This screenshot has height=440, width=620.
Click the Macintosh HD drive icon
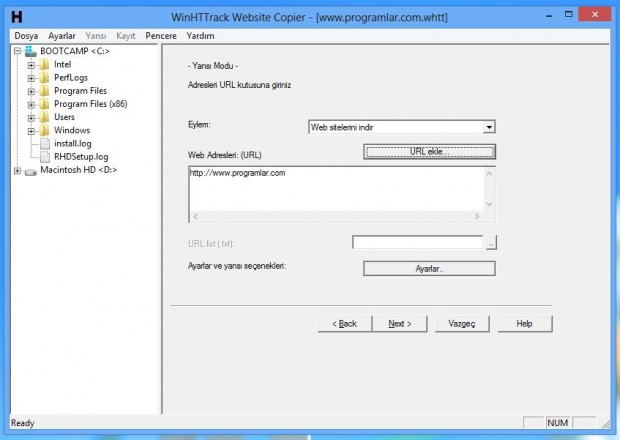(x=30, y=172)
